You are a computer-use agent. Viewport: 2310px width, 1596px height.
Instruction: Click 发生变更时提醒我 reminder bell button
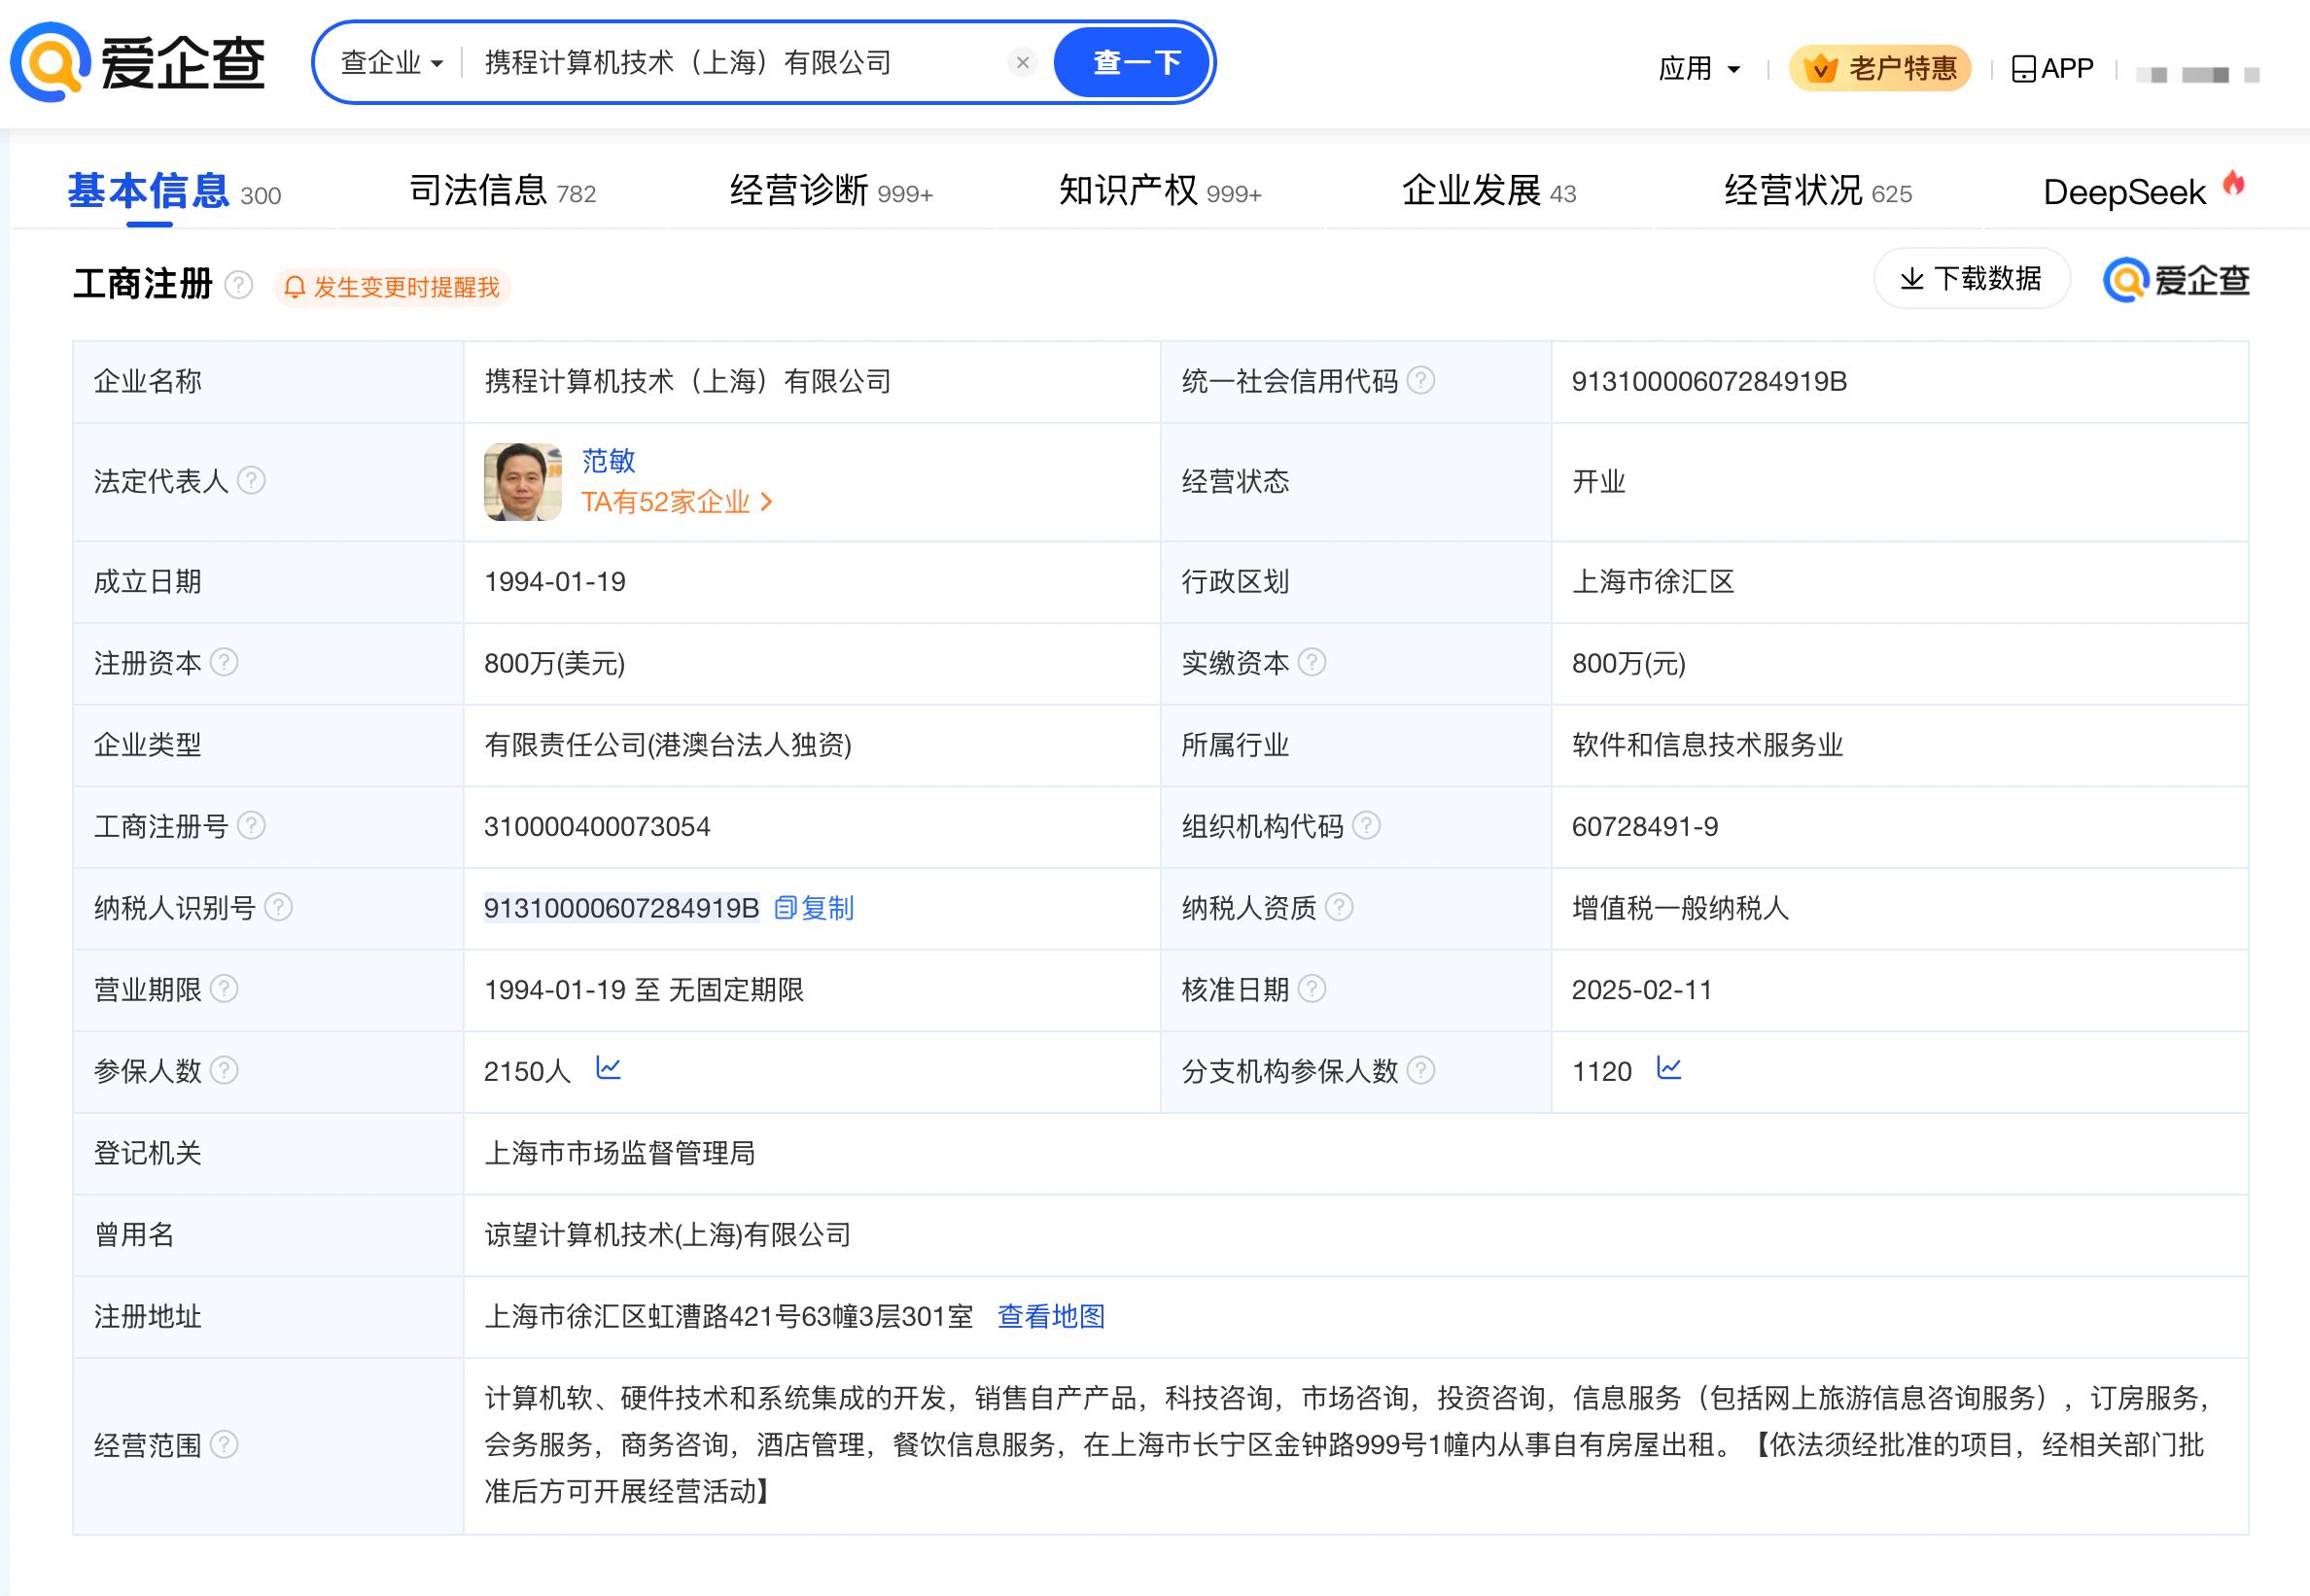click(x=392, y=287)
